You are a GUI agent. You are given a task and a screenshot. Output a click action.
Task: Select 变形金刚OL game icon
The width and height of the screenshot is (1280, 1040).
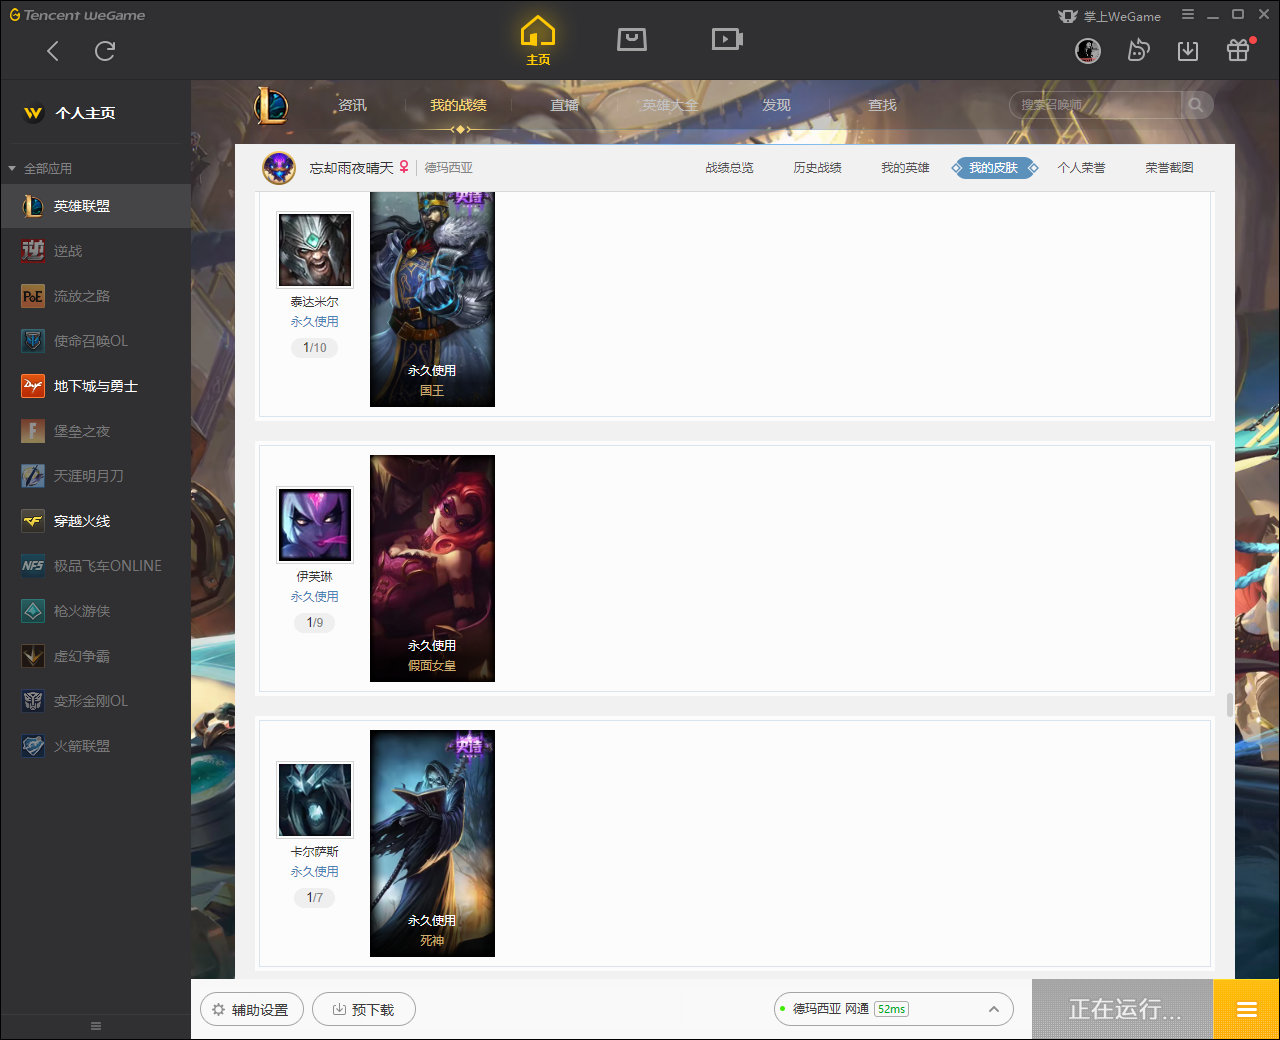(x=33, y=701)
